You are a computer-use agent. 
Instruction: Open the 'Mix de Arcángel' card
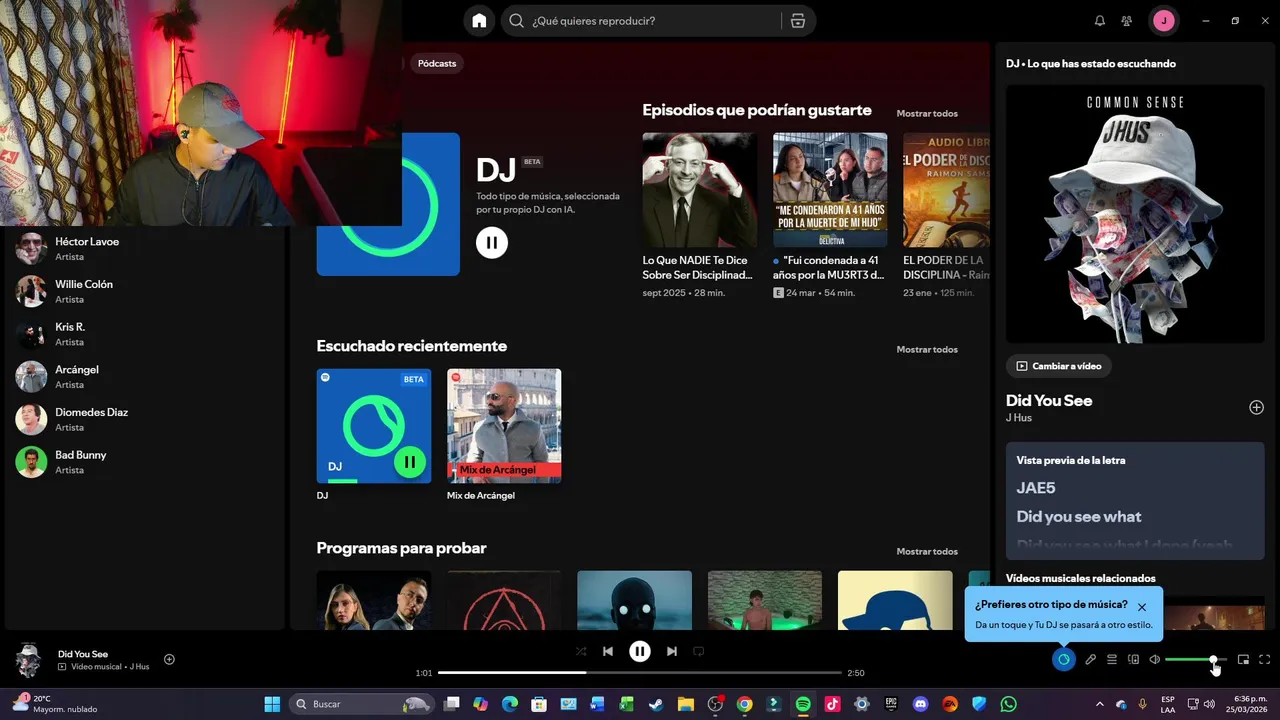pos(504,435)
